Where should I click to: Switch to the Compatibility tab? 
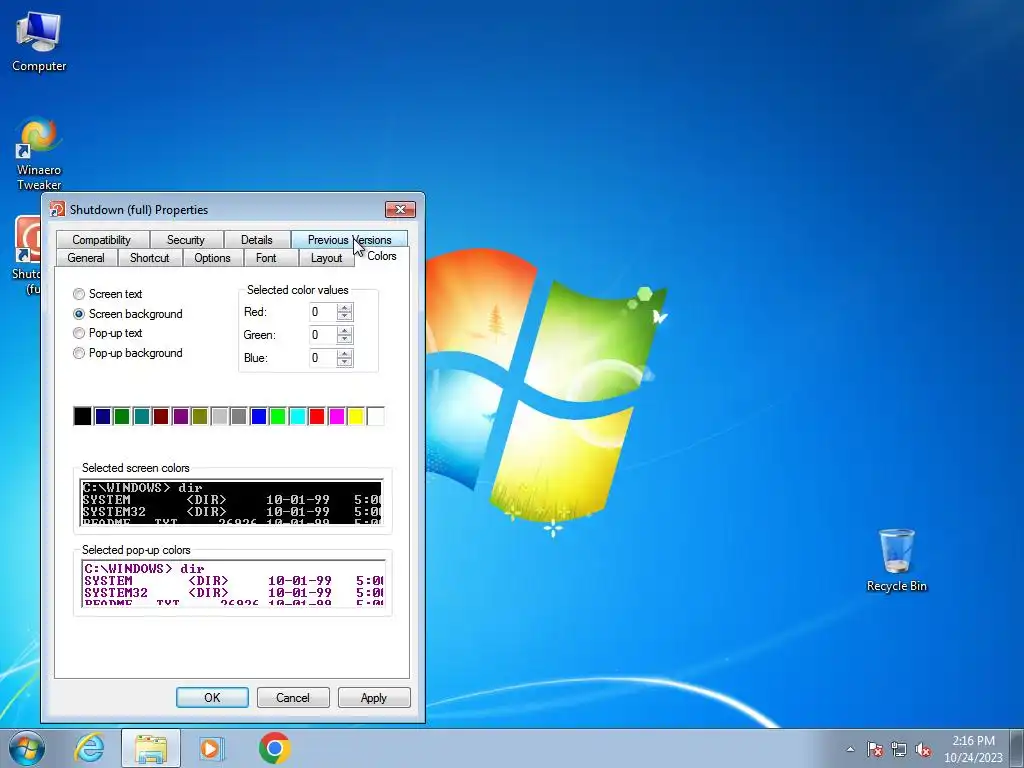tap(102, 240)
